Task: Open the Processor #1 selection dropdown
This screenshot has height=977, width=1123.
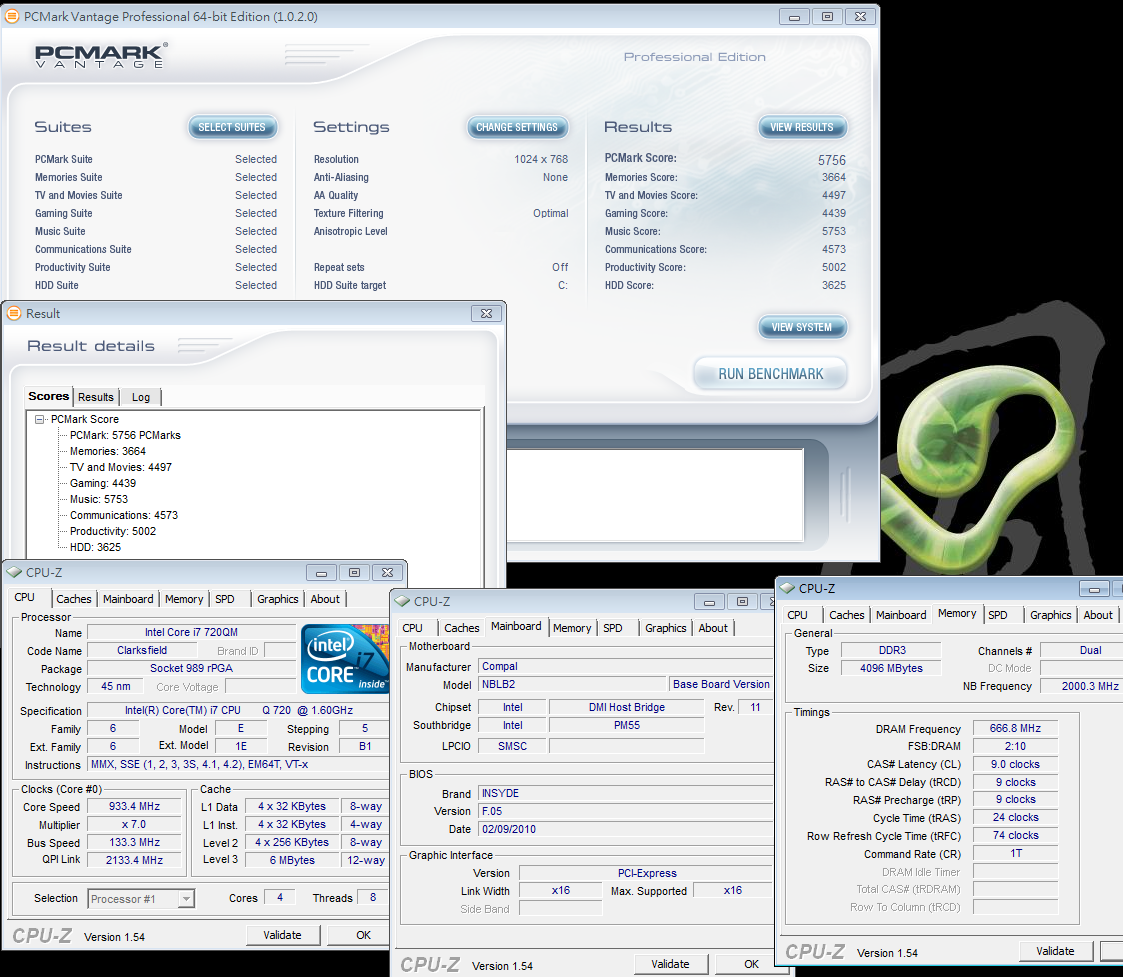Action: tap(141, 898)
